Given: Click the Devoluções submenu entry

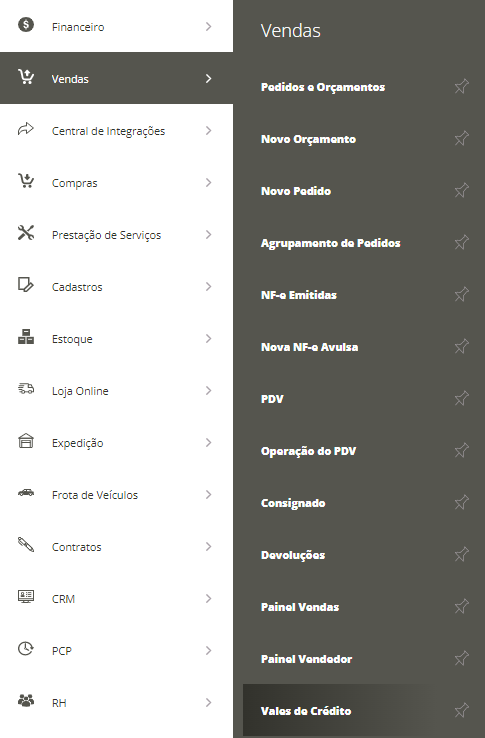Looking at the screenshot, I should tap(293, 555).
